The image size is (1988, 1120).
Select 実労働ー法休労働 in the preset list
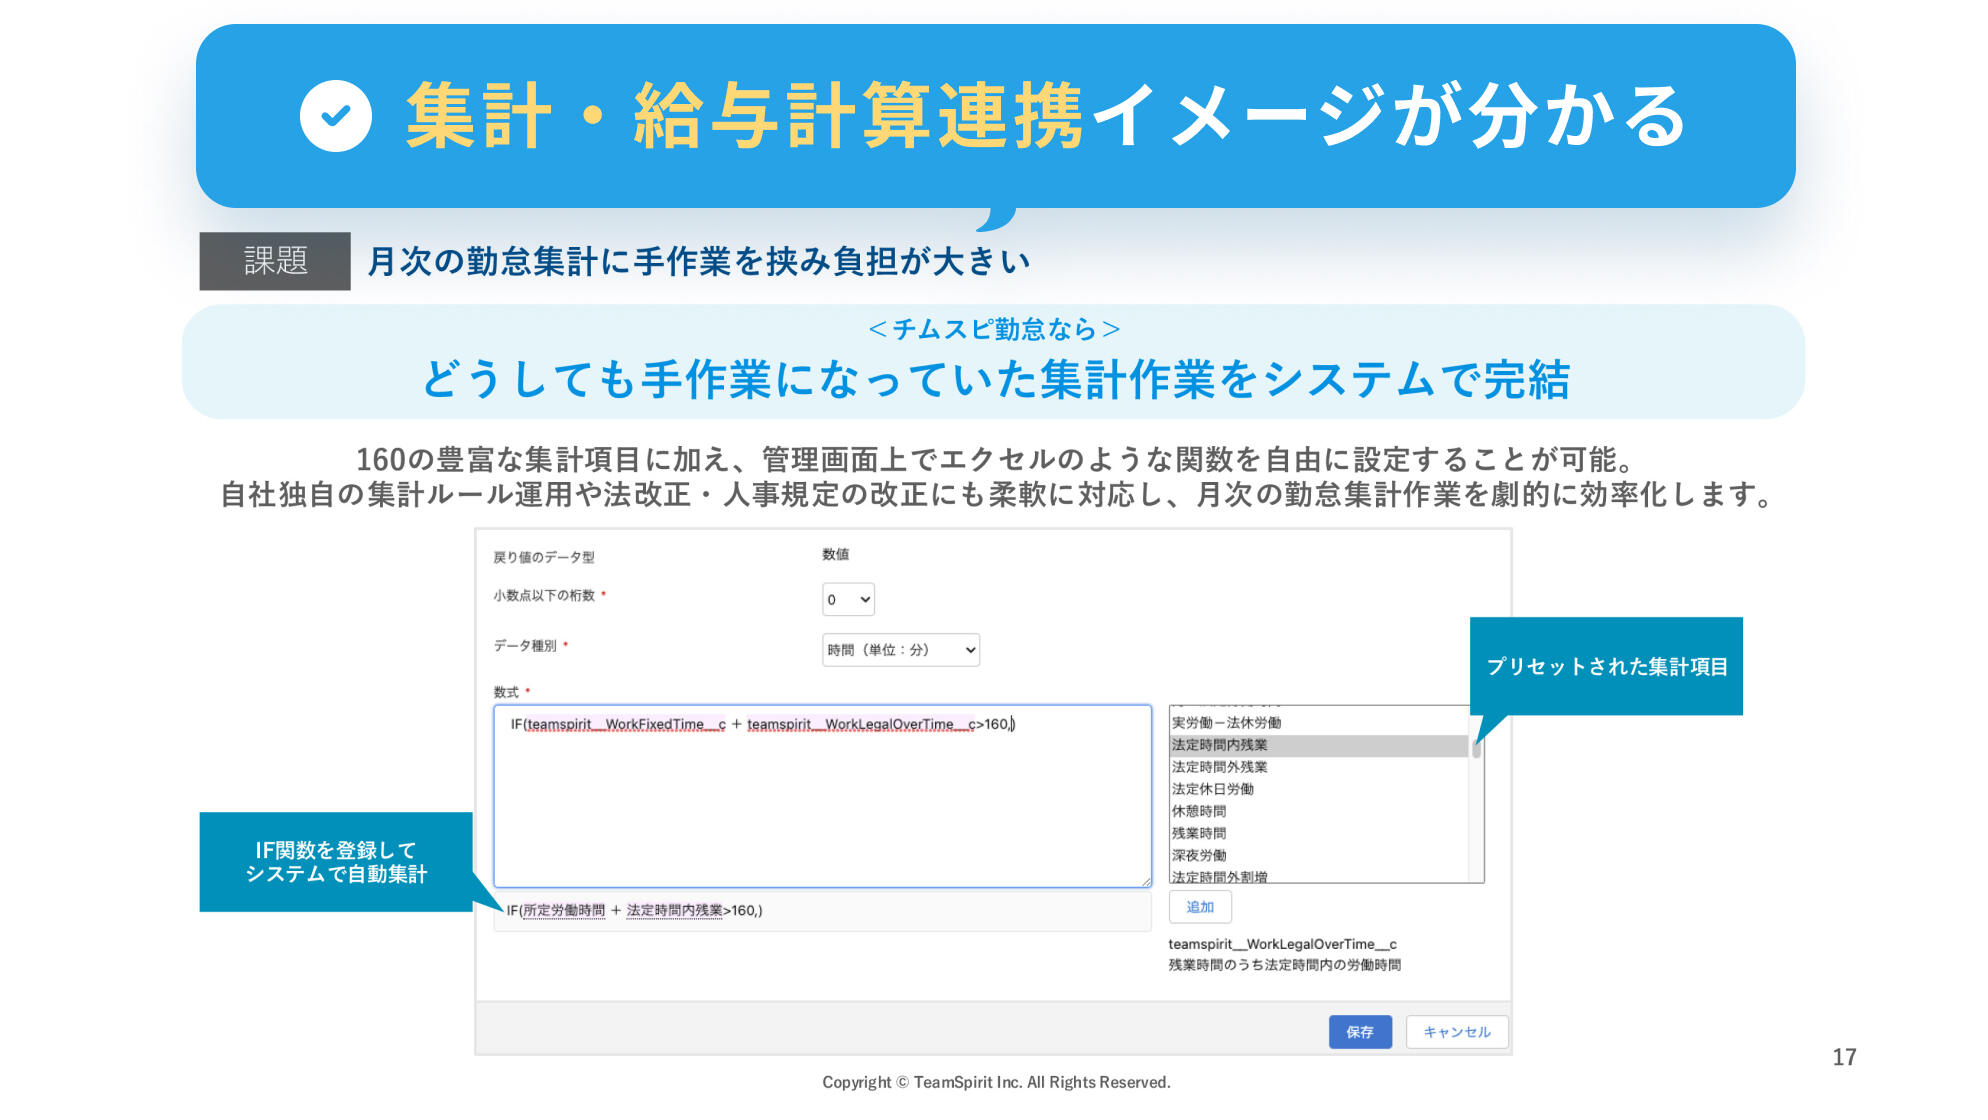tap(1226, 722)
